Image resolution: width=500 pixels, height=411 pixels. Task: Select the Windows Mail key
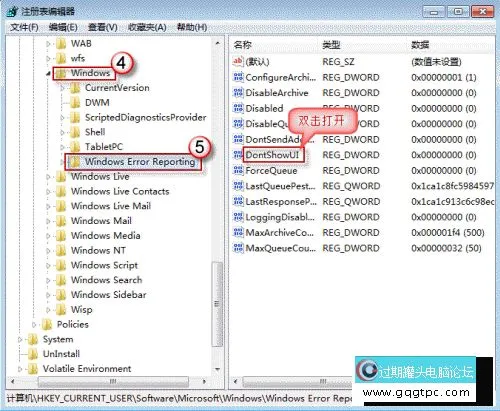[101, 221]
